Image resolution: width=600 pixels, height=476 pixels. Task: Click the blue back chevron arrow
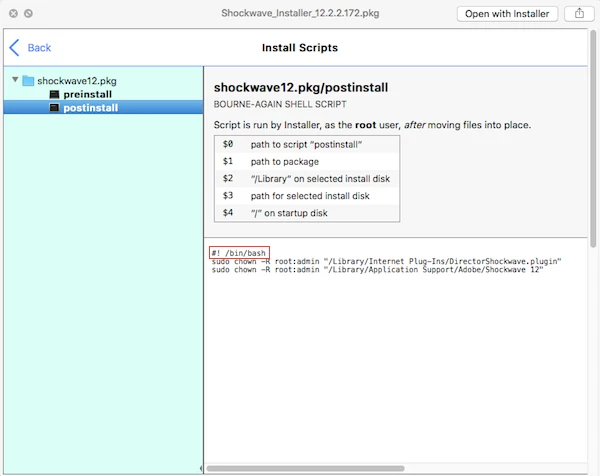coord(14,48)
